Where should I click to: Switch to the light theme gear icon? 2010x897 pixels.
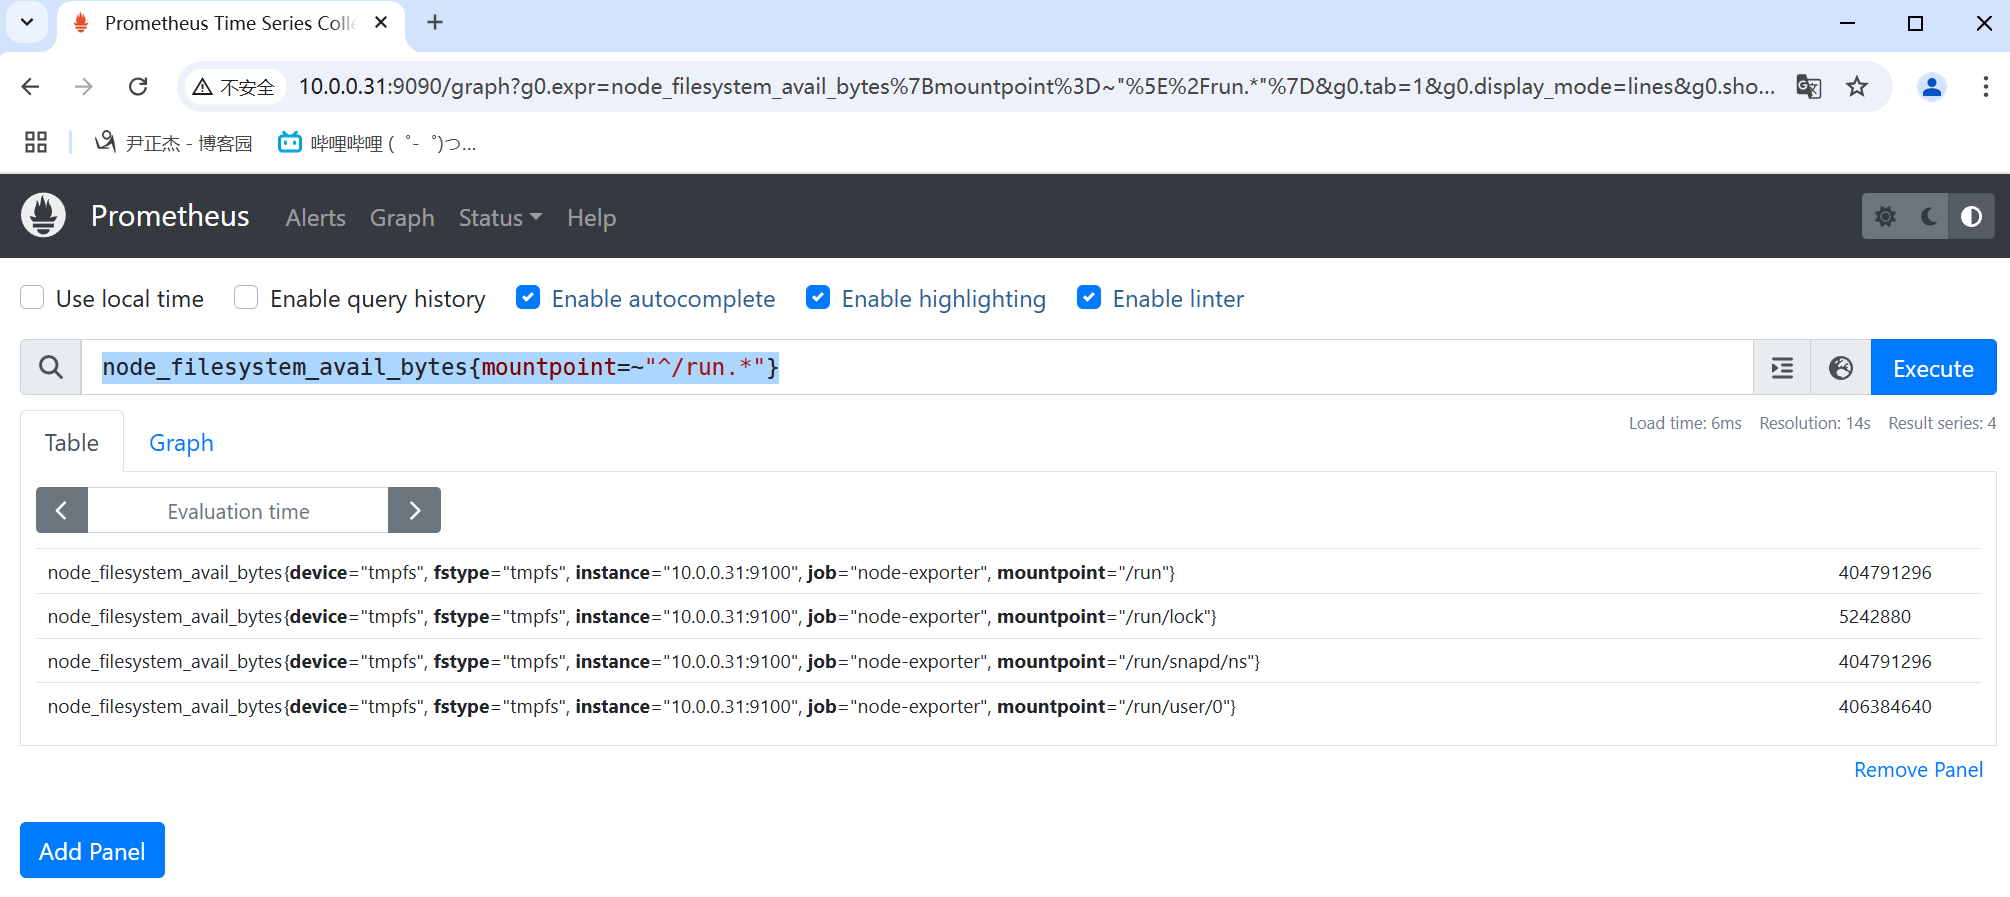point(1885,216)
